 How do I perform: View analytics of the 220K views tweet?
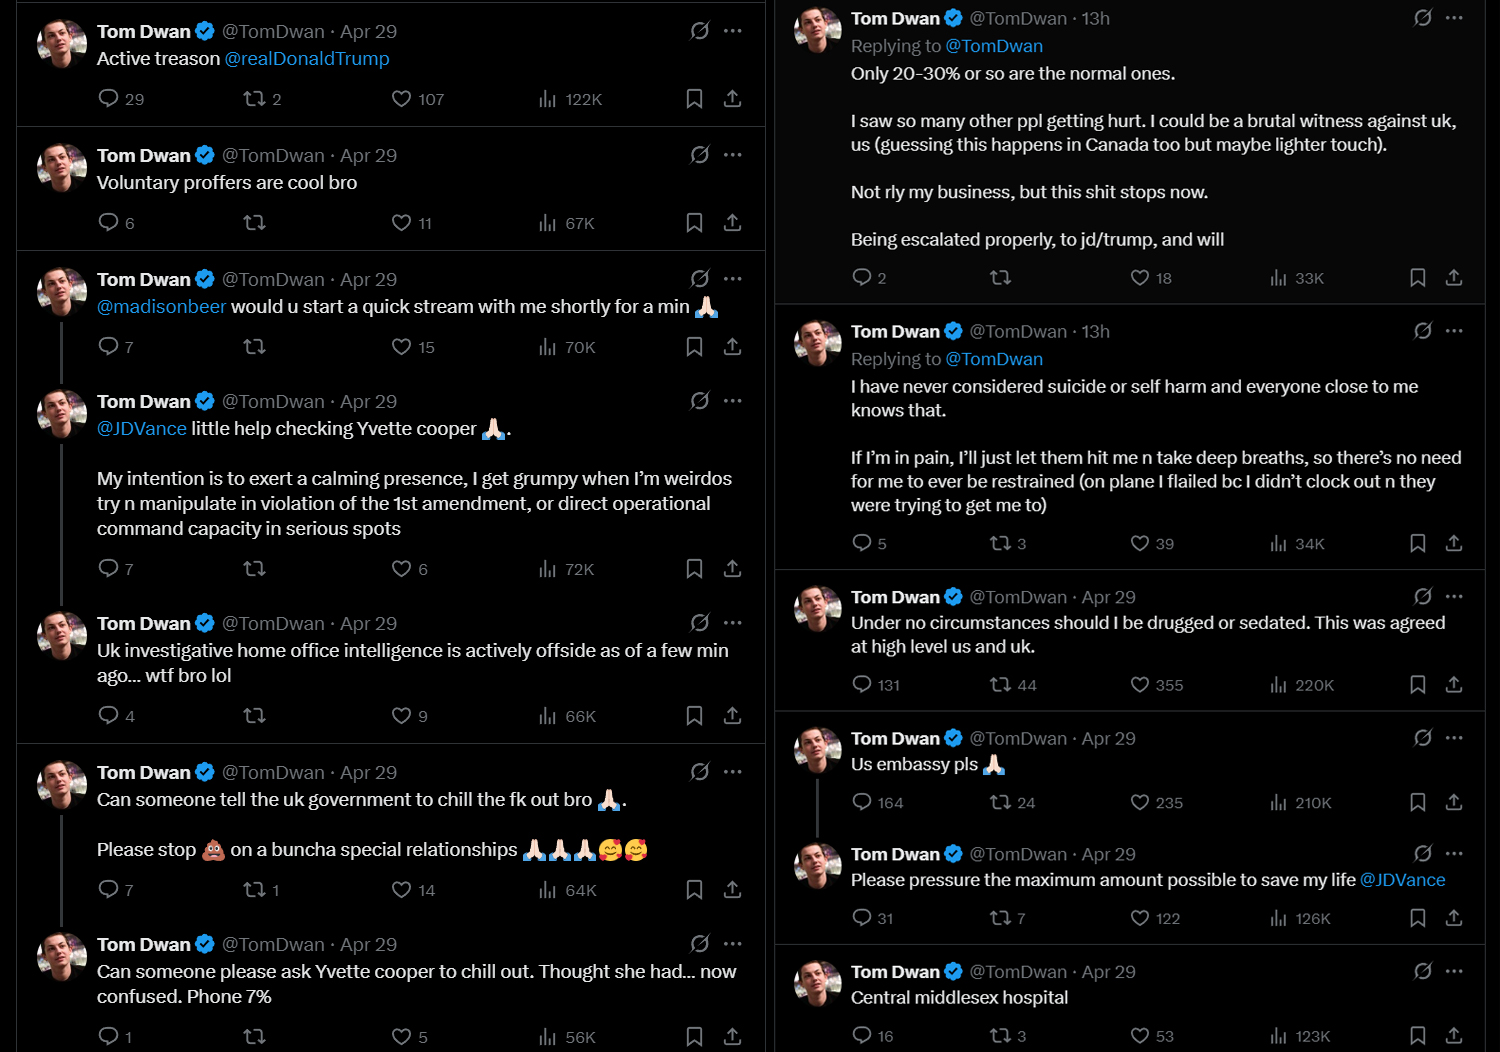click(1278, 685)
